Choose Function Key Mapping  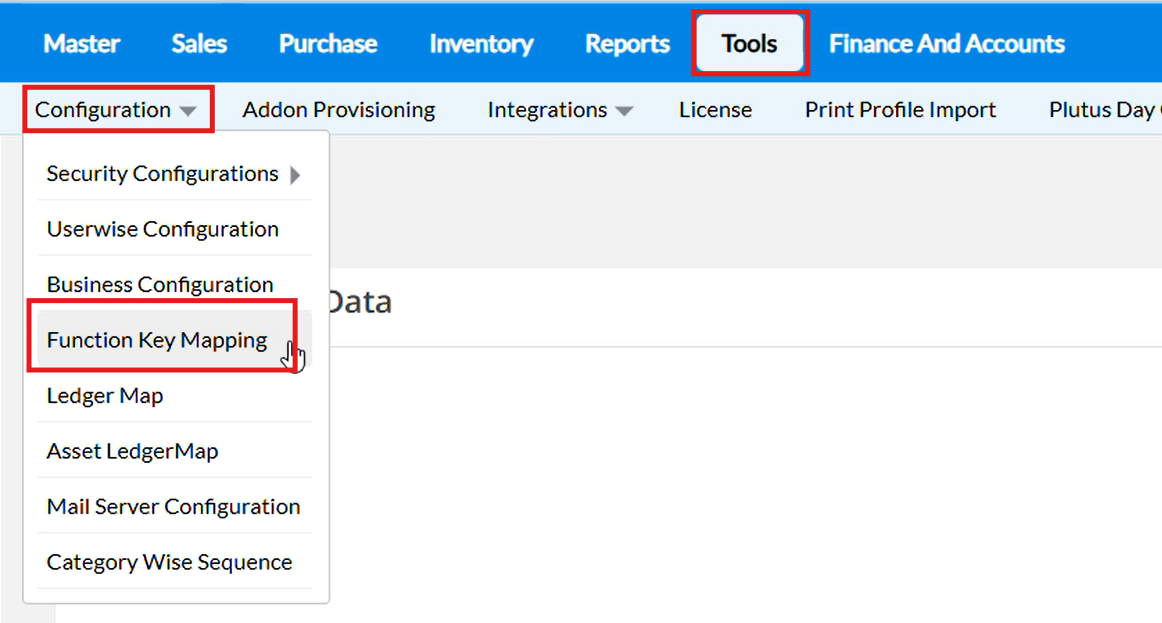tap(157, 340)
